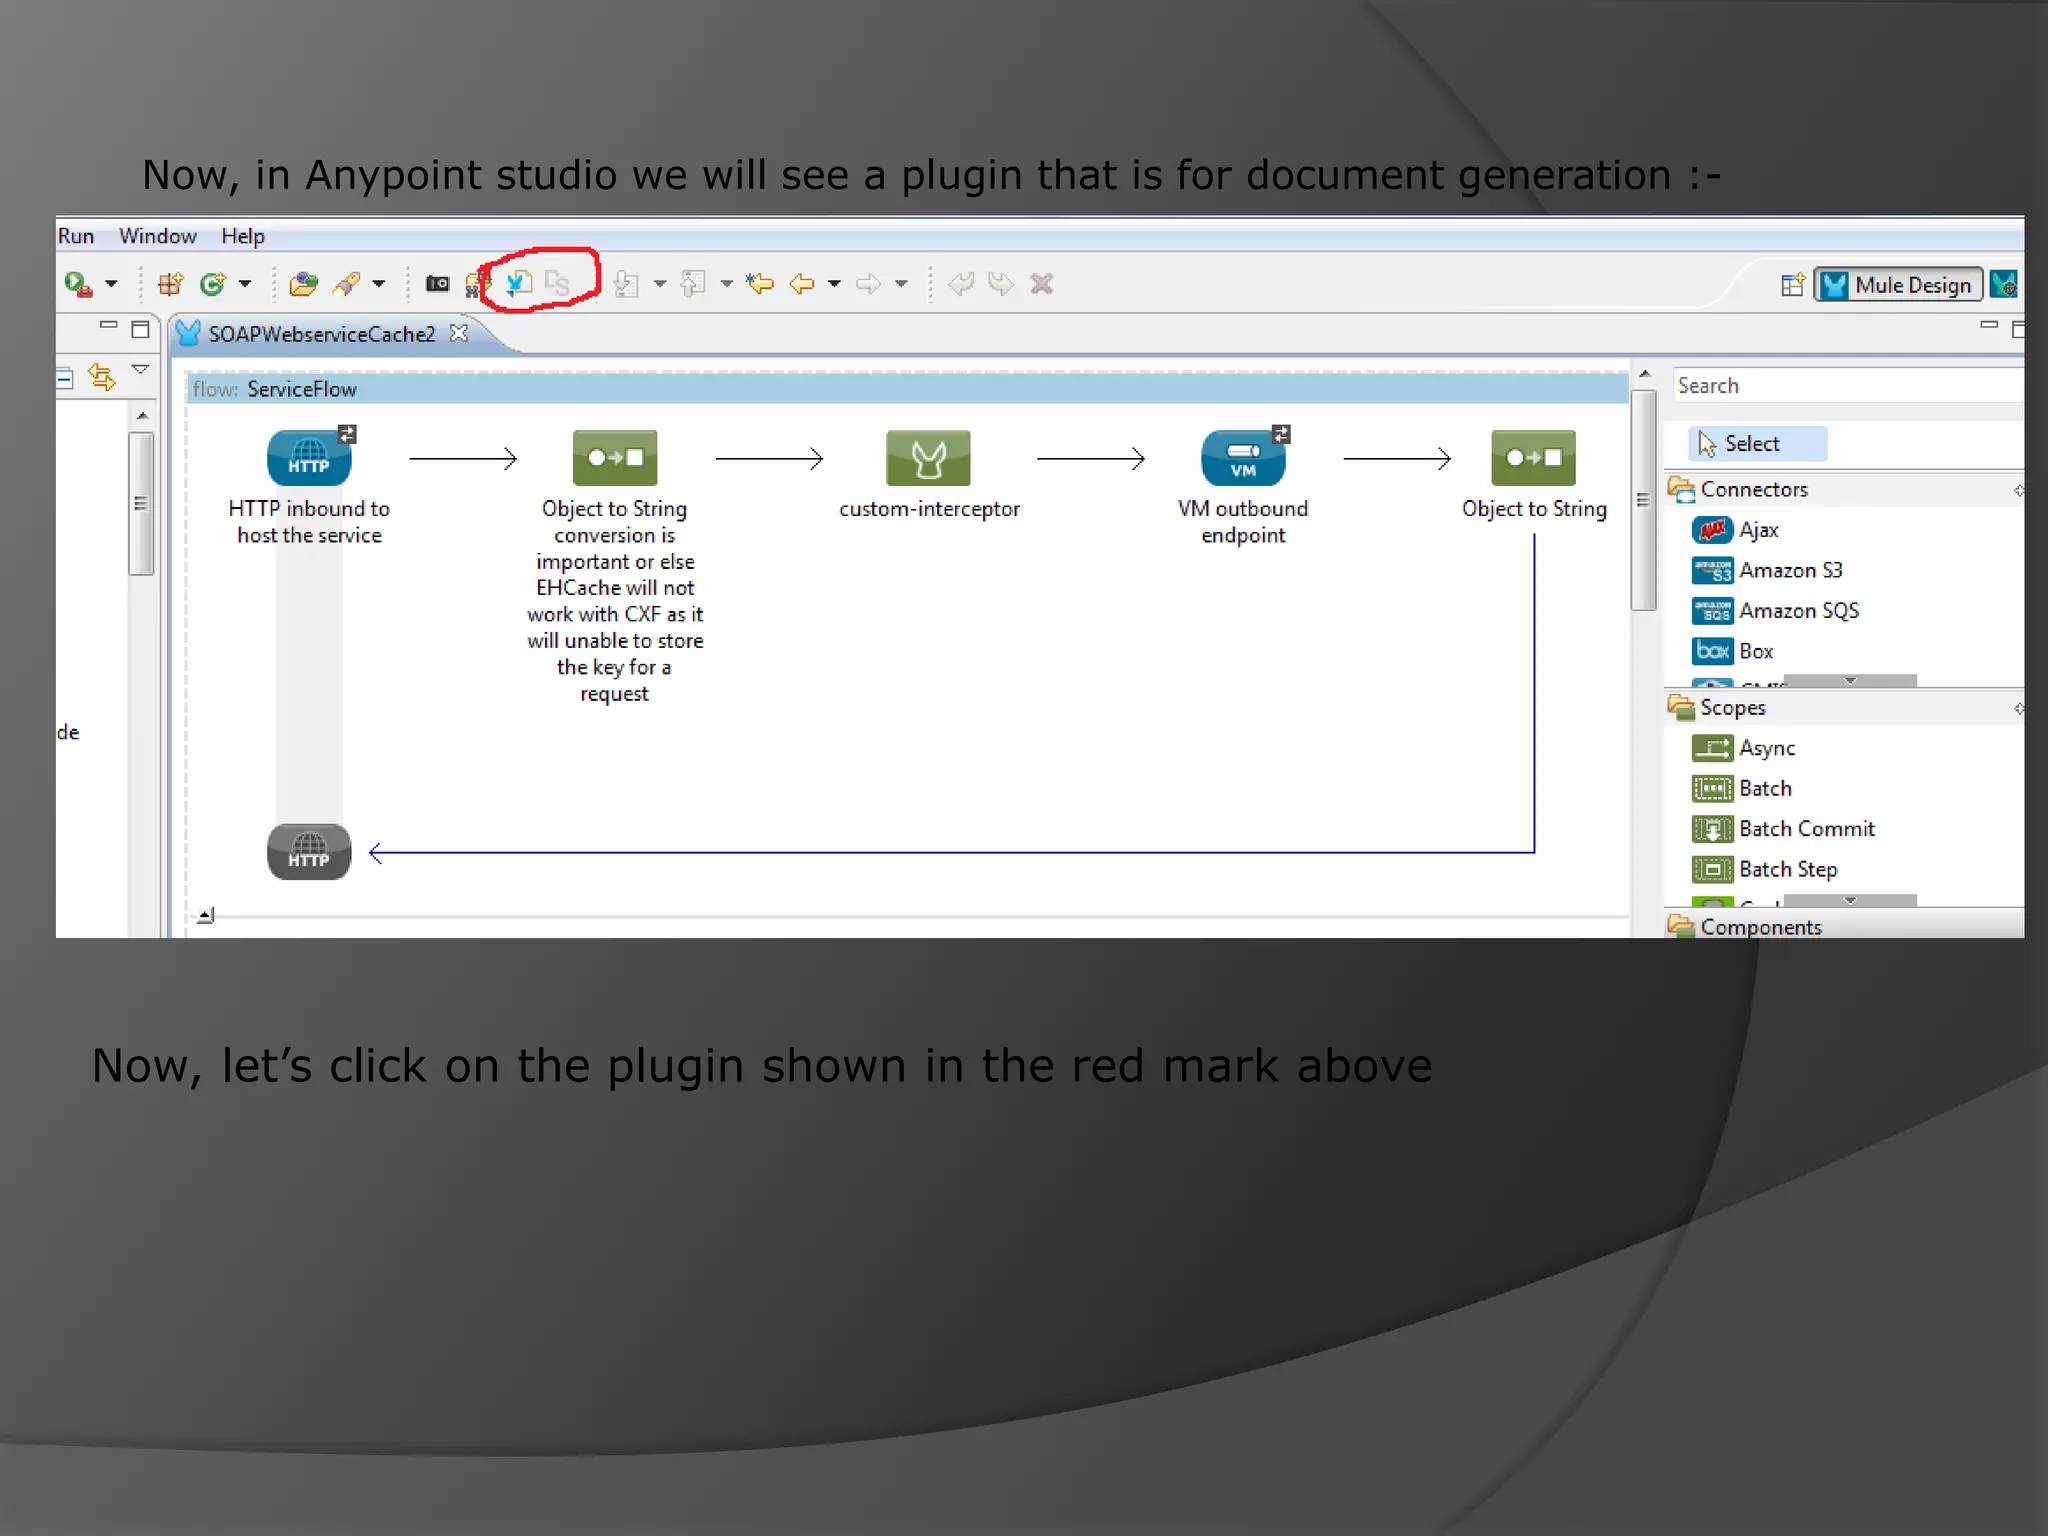The width and height of the screenshot is (2048, 1536).
Task: Open the new Java class dropdown arrow
Action: [x=244, y=284]
